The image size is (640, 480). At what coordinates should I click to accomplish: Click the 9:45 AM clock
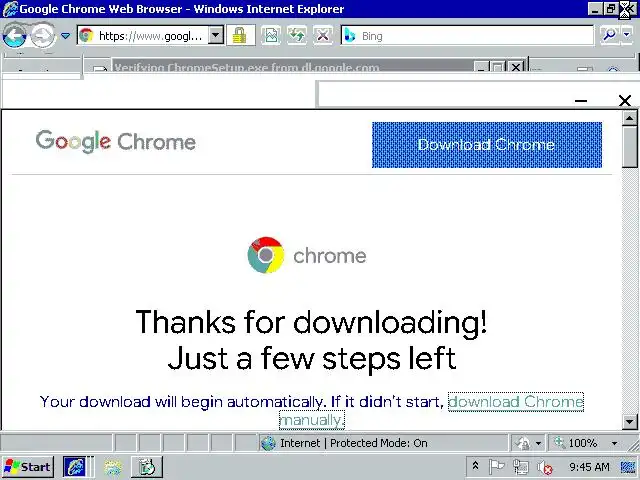point(589,467)
